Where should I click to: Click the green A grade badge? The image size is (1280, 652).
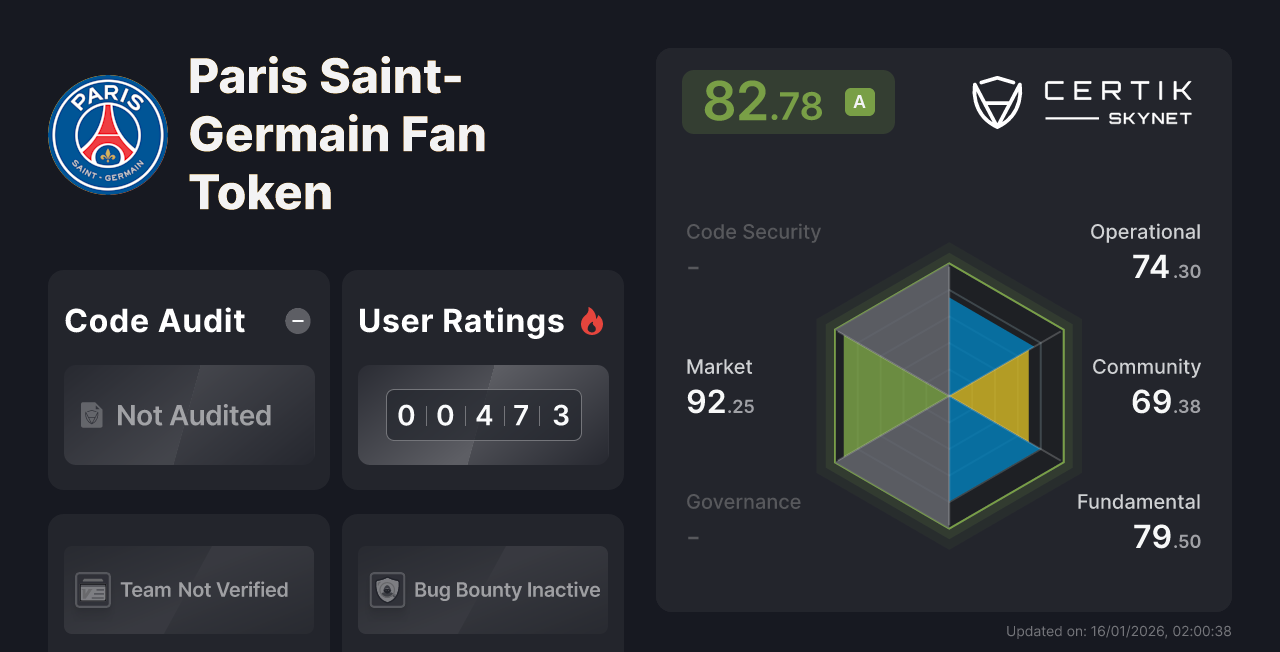[x=859, y=101]
